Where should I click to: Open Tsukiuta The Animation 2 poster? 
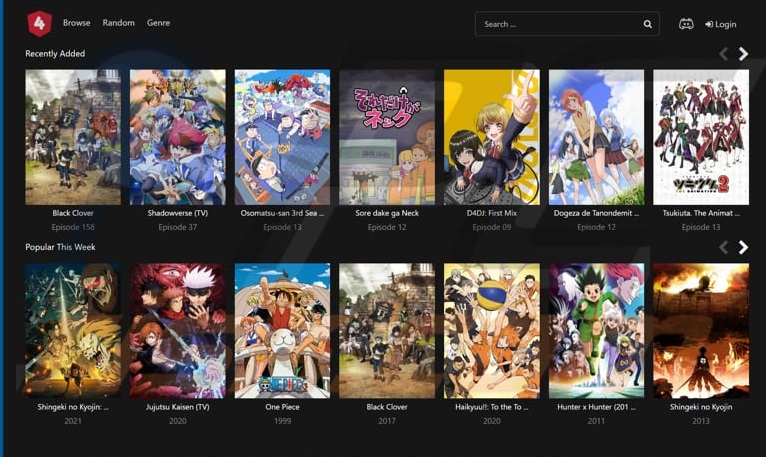click(701, 137)
